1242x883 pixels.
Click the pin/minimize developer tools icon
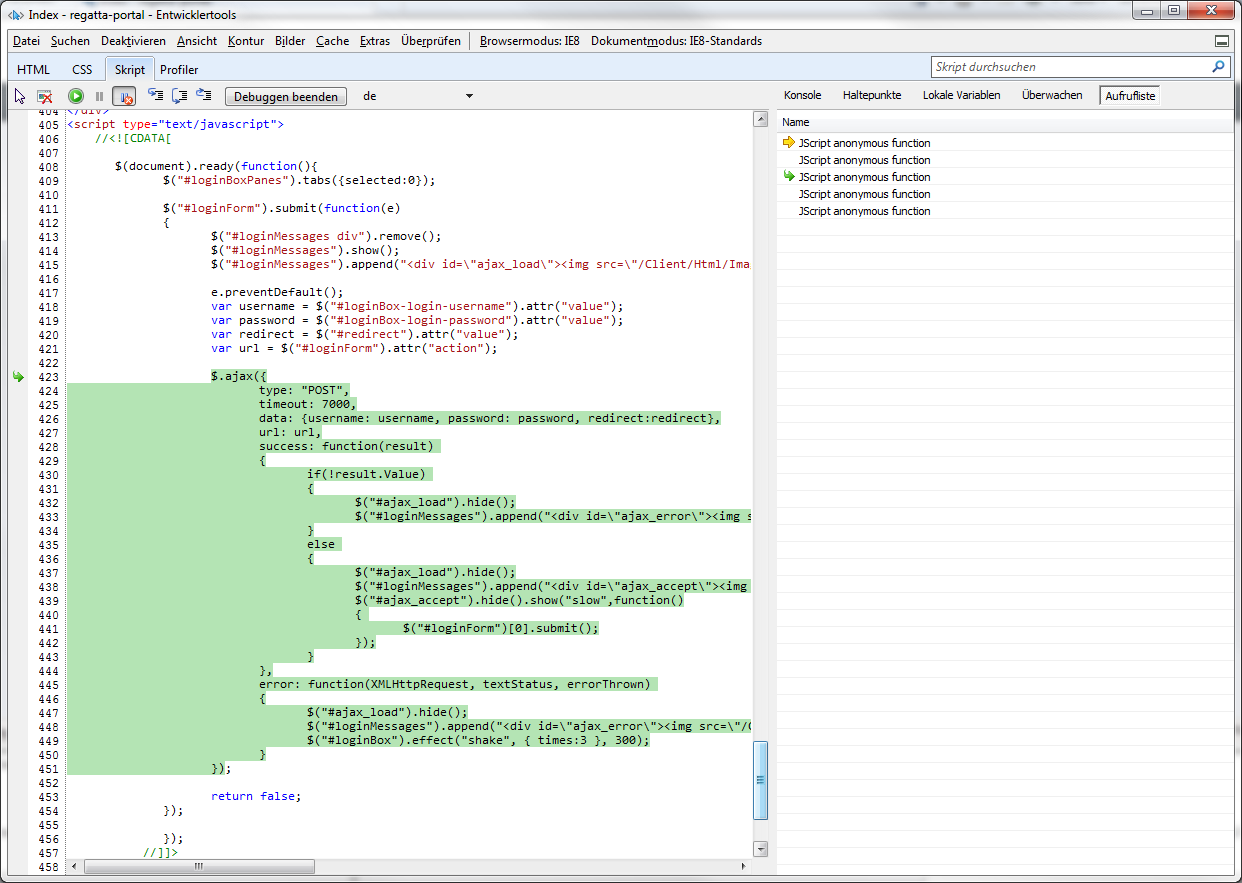(x=1222, y=41)
